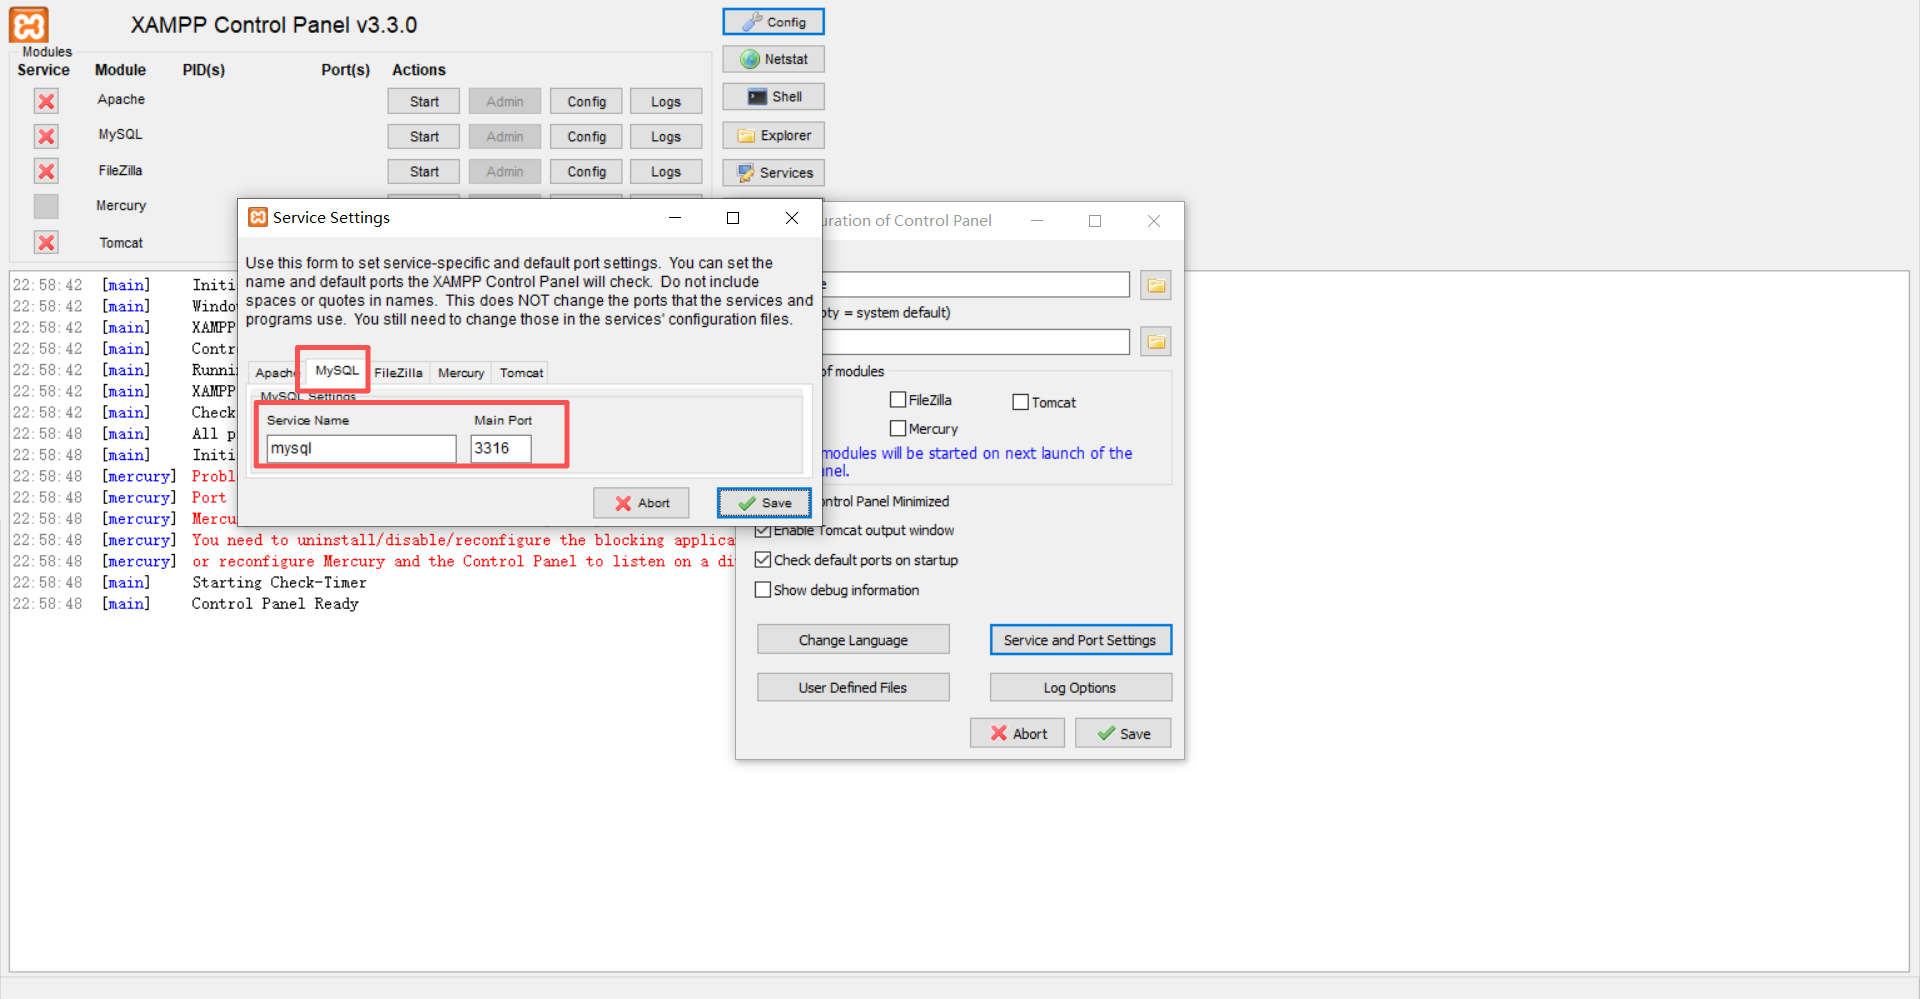
Task: Click the MySQL service X icon
Action: click(x=46, y=136)
